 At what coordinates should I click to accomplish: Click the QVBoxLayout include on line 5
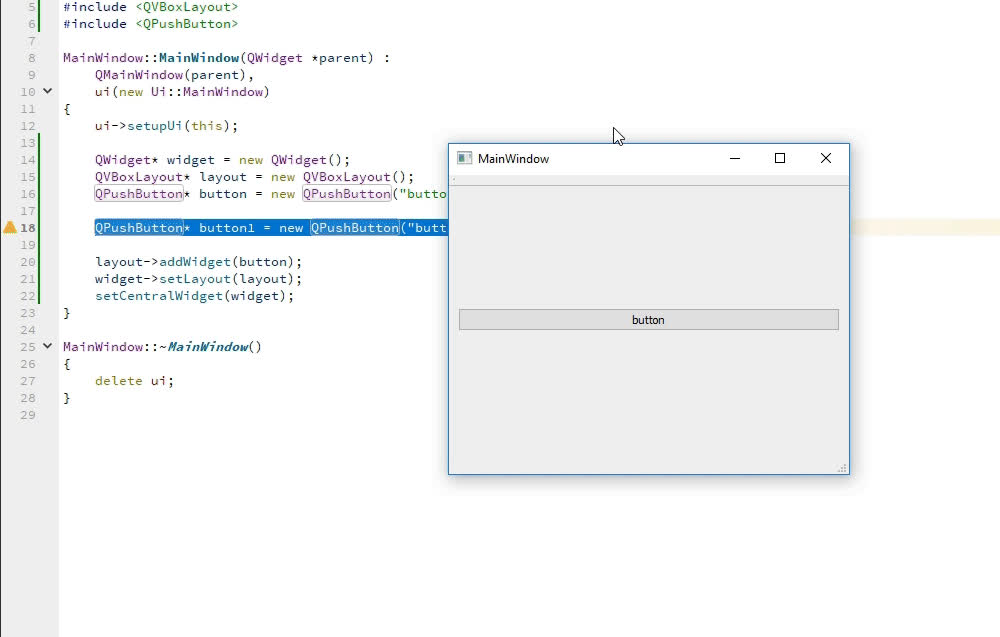pyautogui.click(x=186, y=7)
